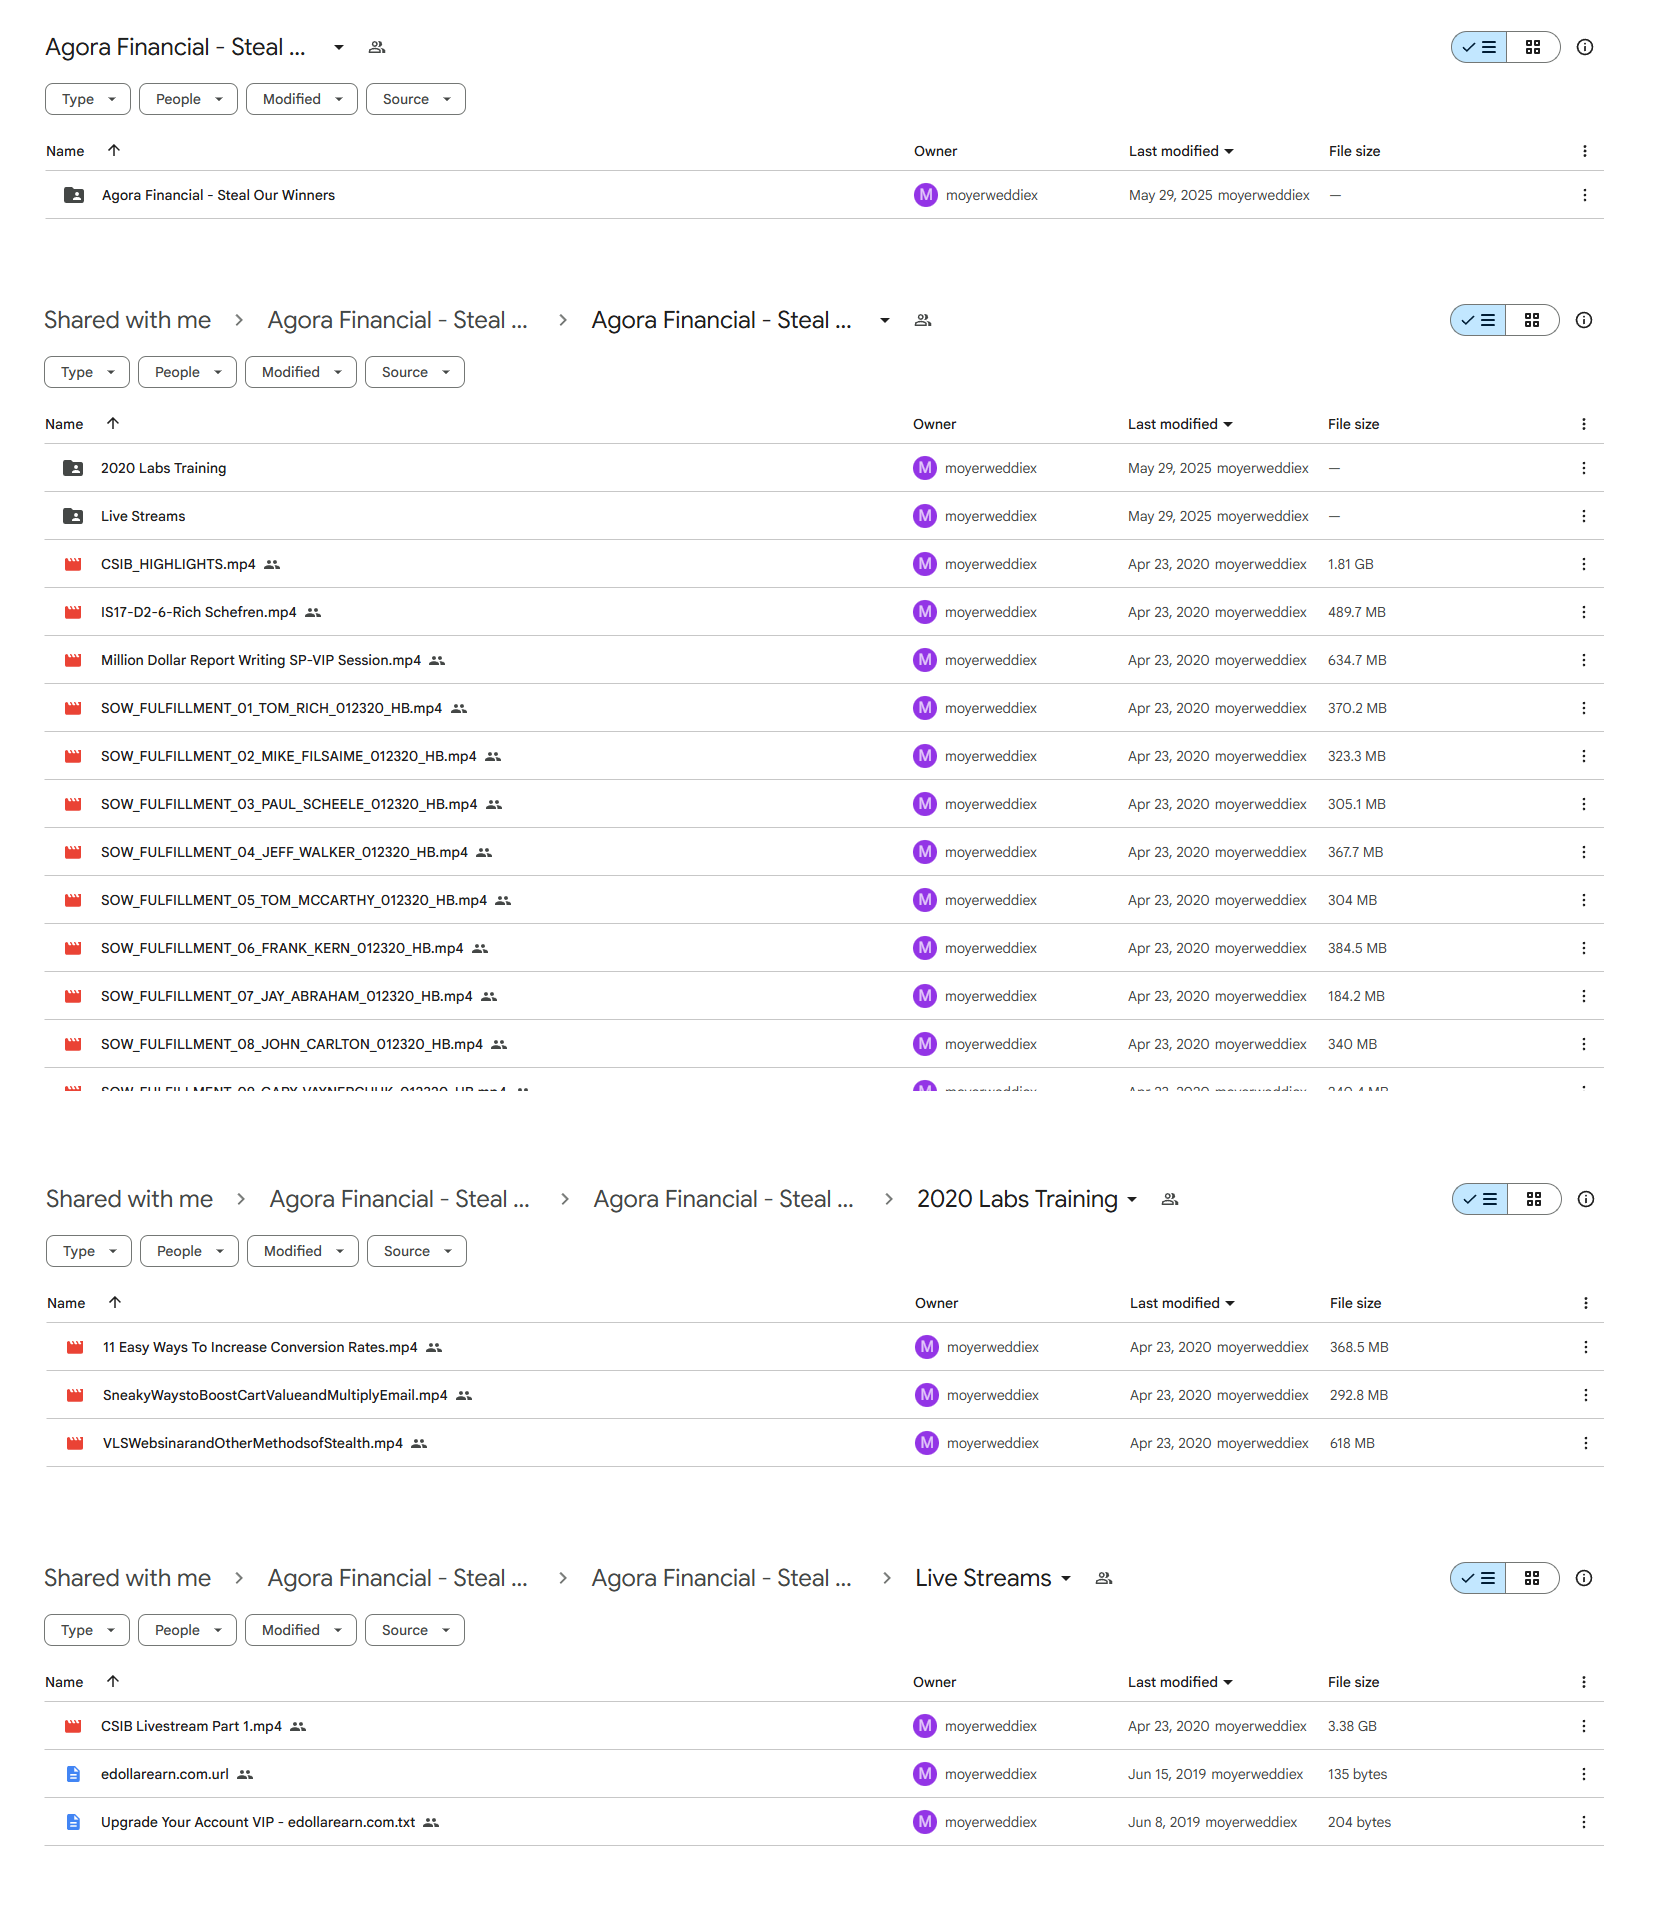This screenshot has height=1908, width=1660.
Task: Click sort direction arrow next to Name in 2020 Labs Training
Action: click(115, 1302)
